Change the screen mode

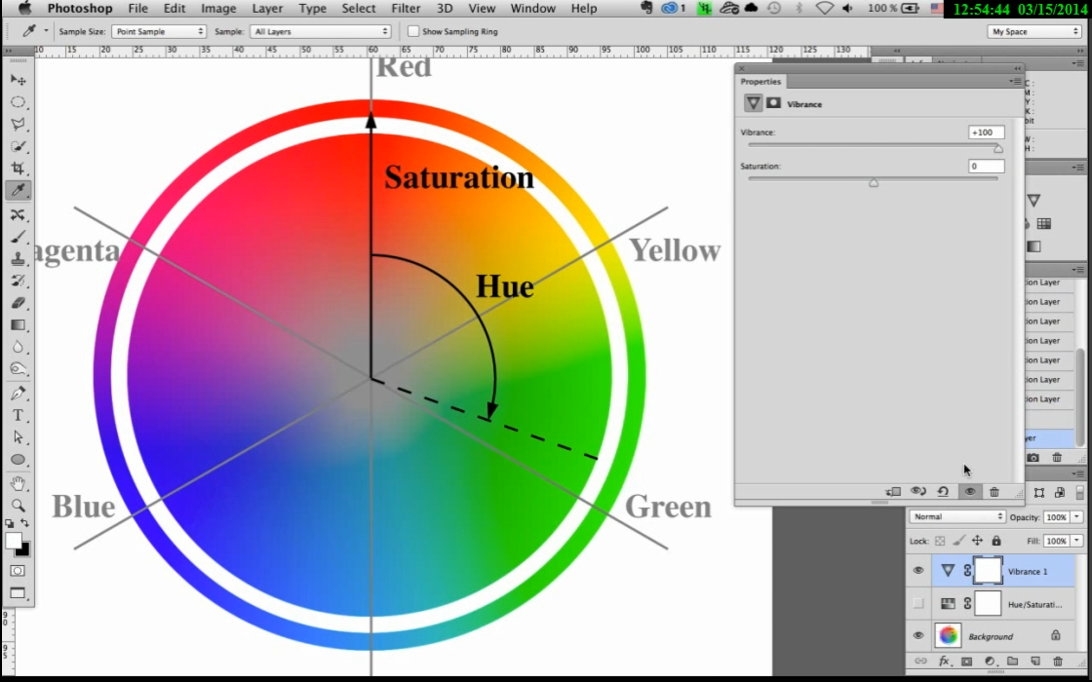pyautogui.click(x=18, y=593)
